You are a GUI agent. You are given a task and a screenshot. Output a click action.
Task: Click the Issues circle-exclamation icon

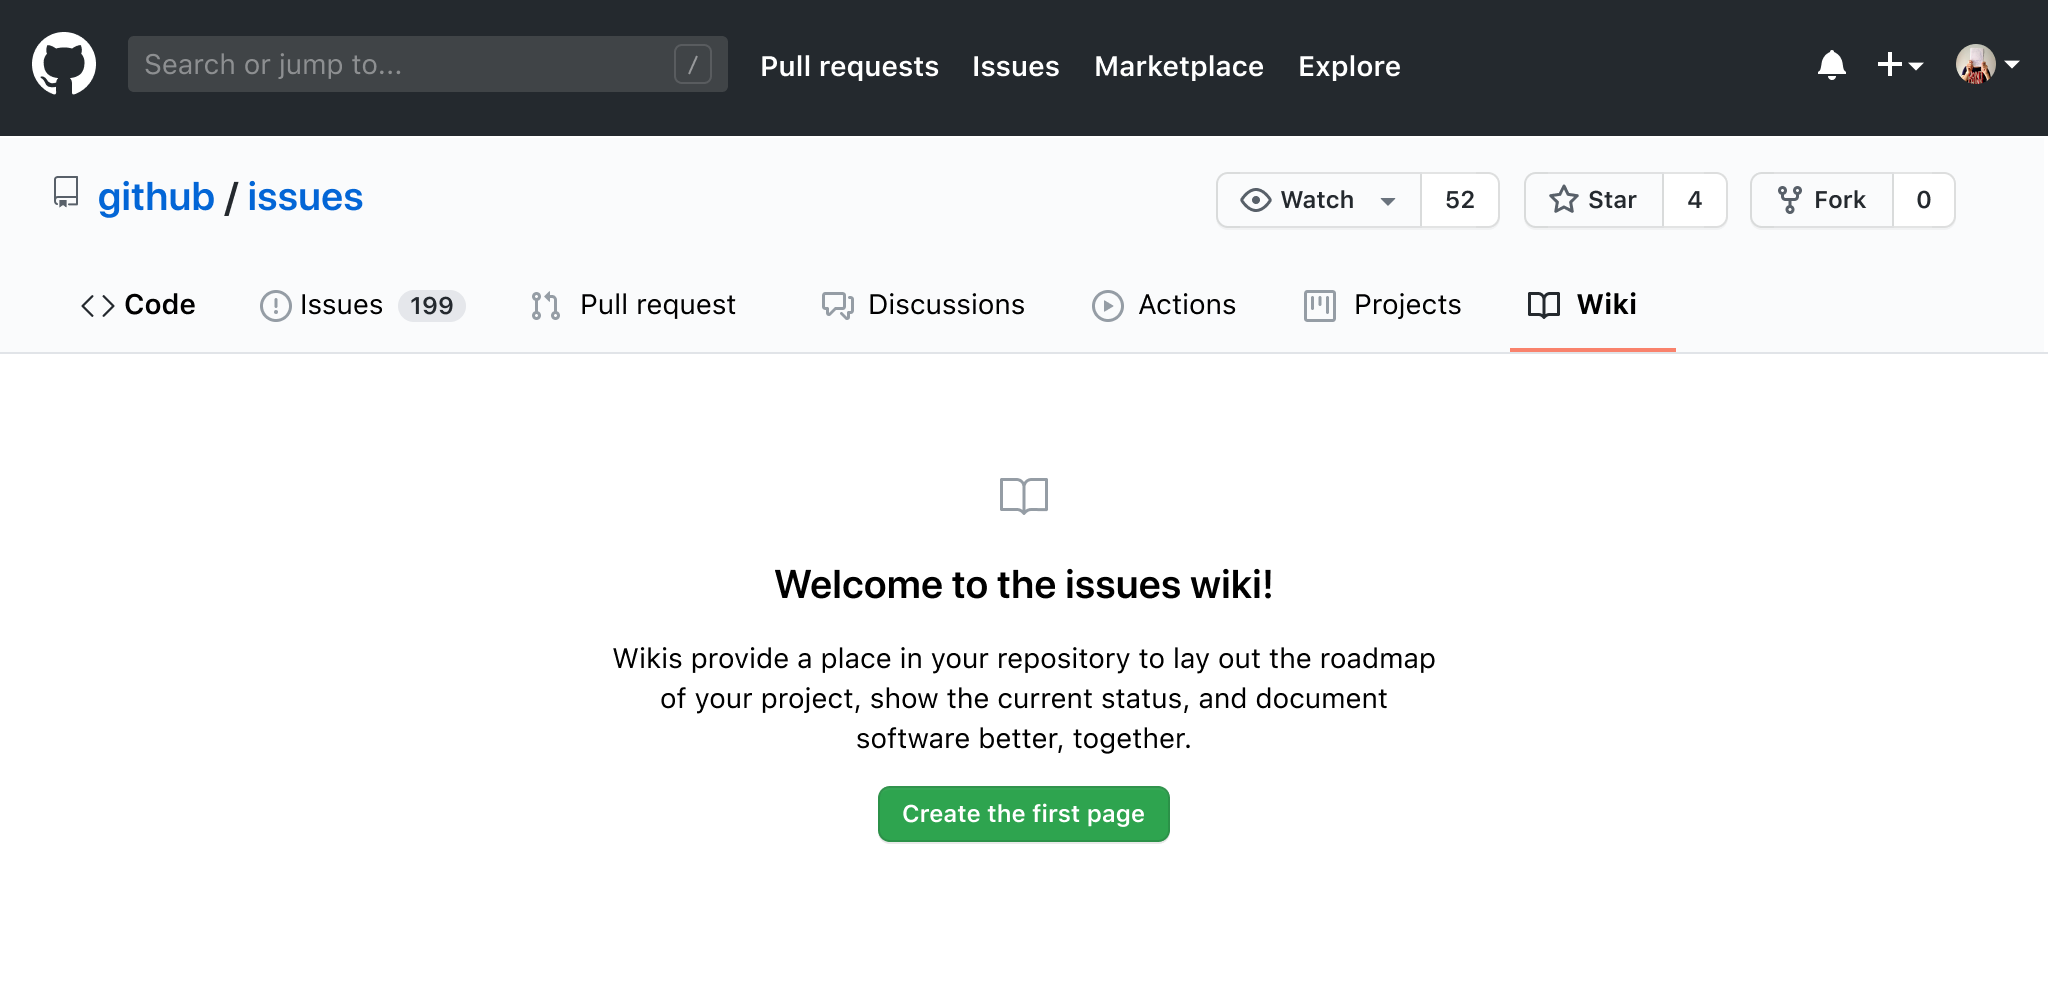(275, 306)
